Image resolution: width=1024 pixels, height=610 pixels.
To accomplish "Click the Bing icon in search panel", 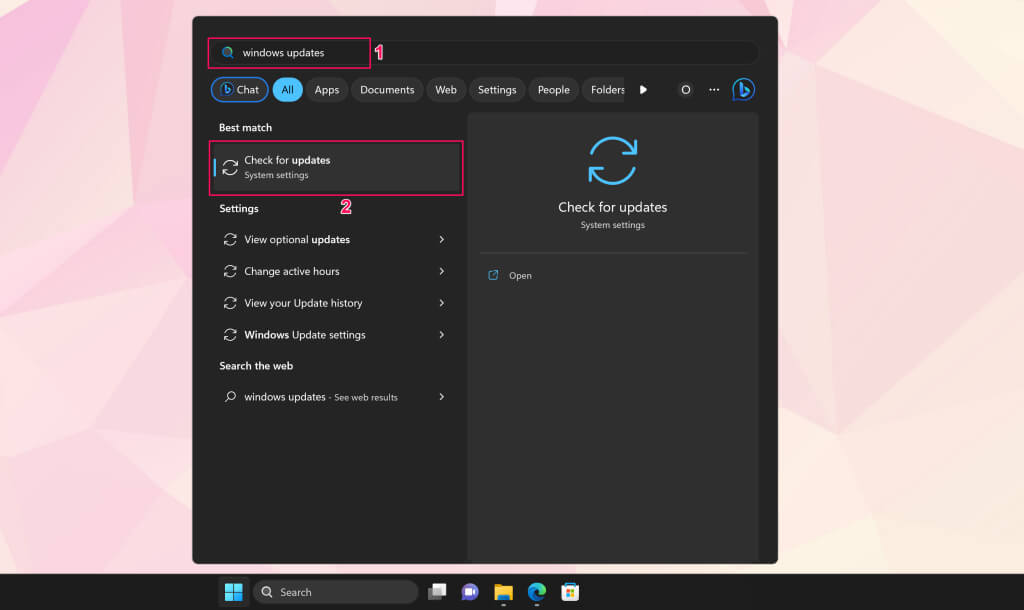I will click(743, 90).
